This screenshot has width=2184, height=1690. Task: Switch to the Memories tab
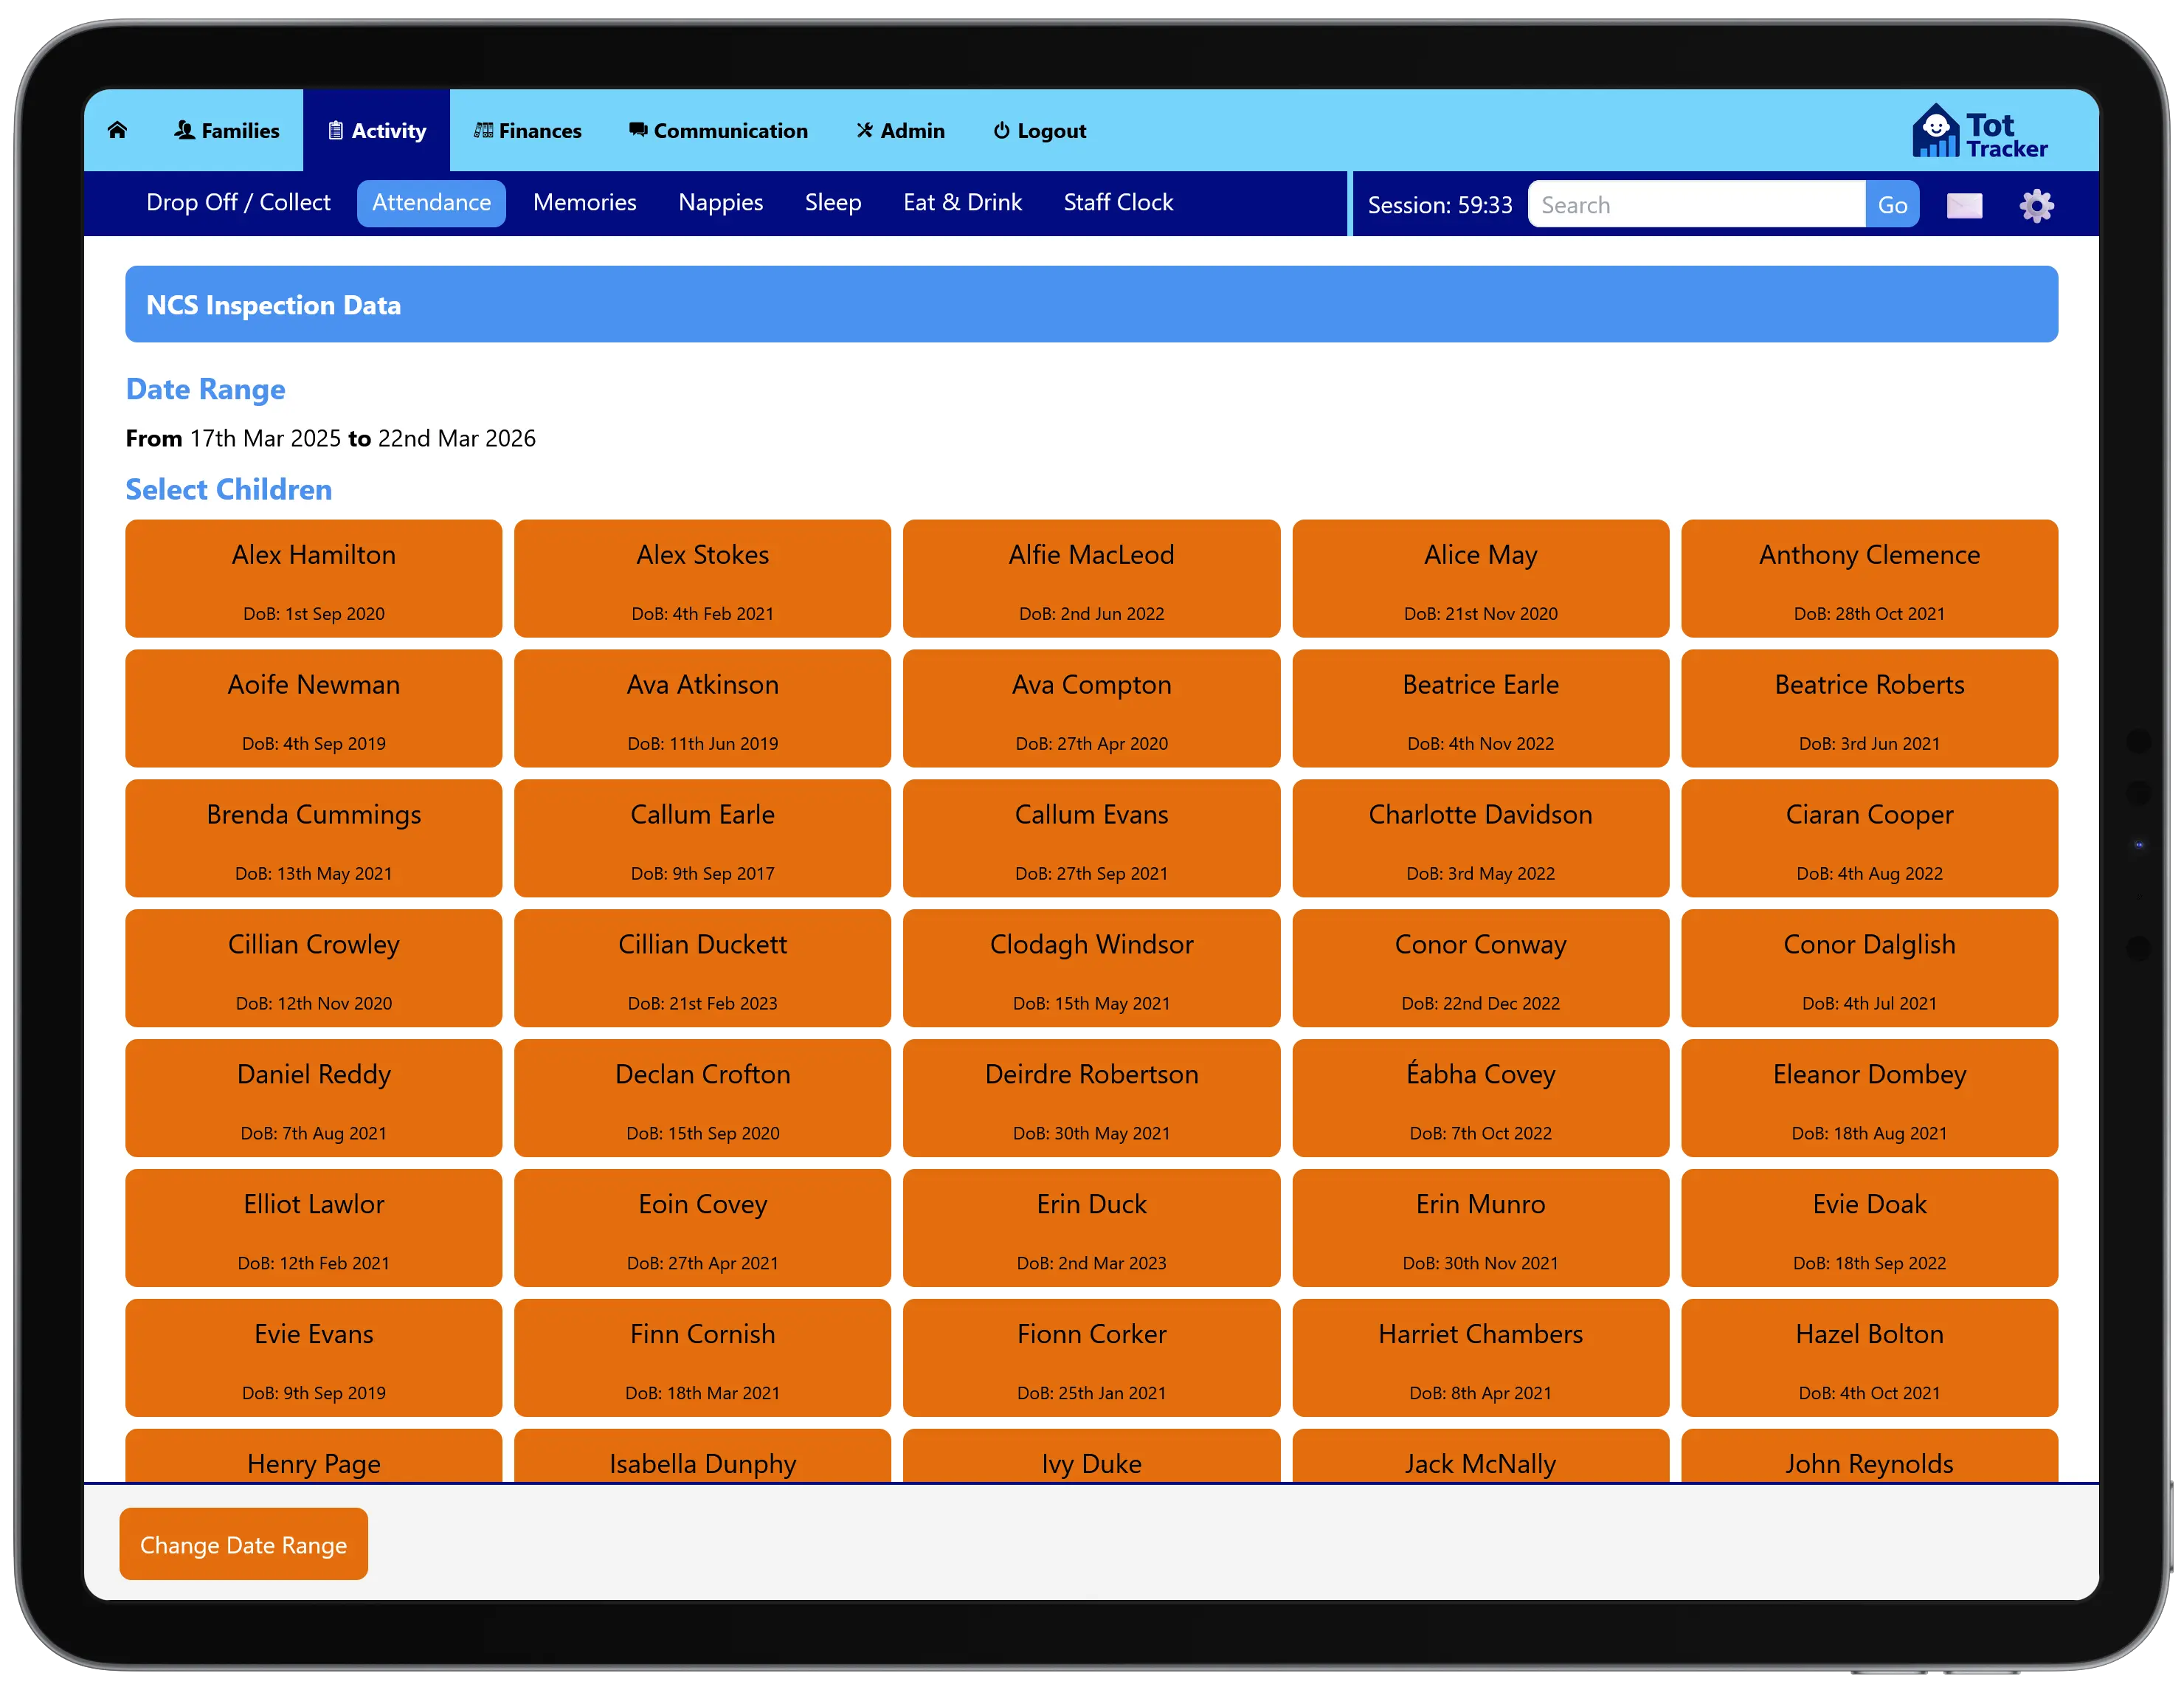[x=584, y=202]
